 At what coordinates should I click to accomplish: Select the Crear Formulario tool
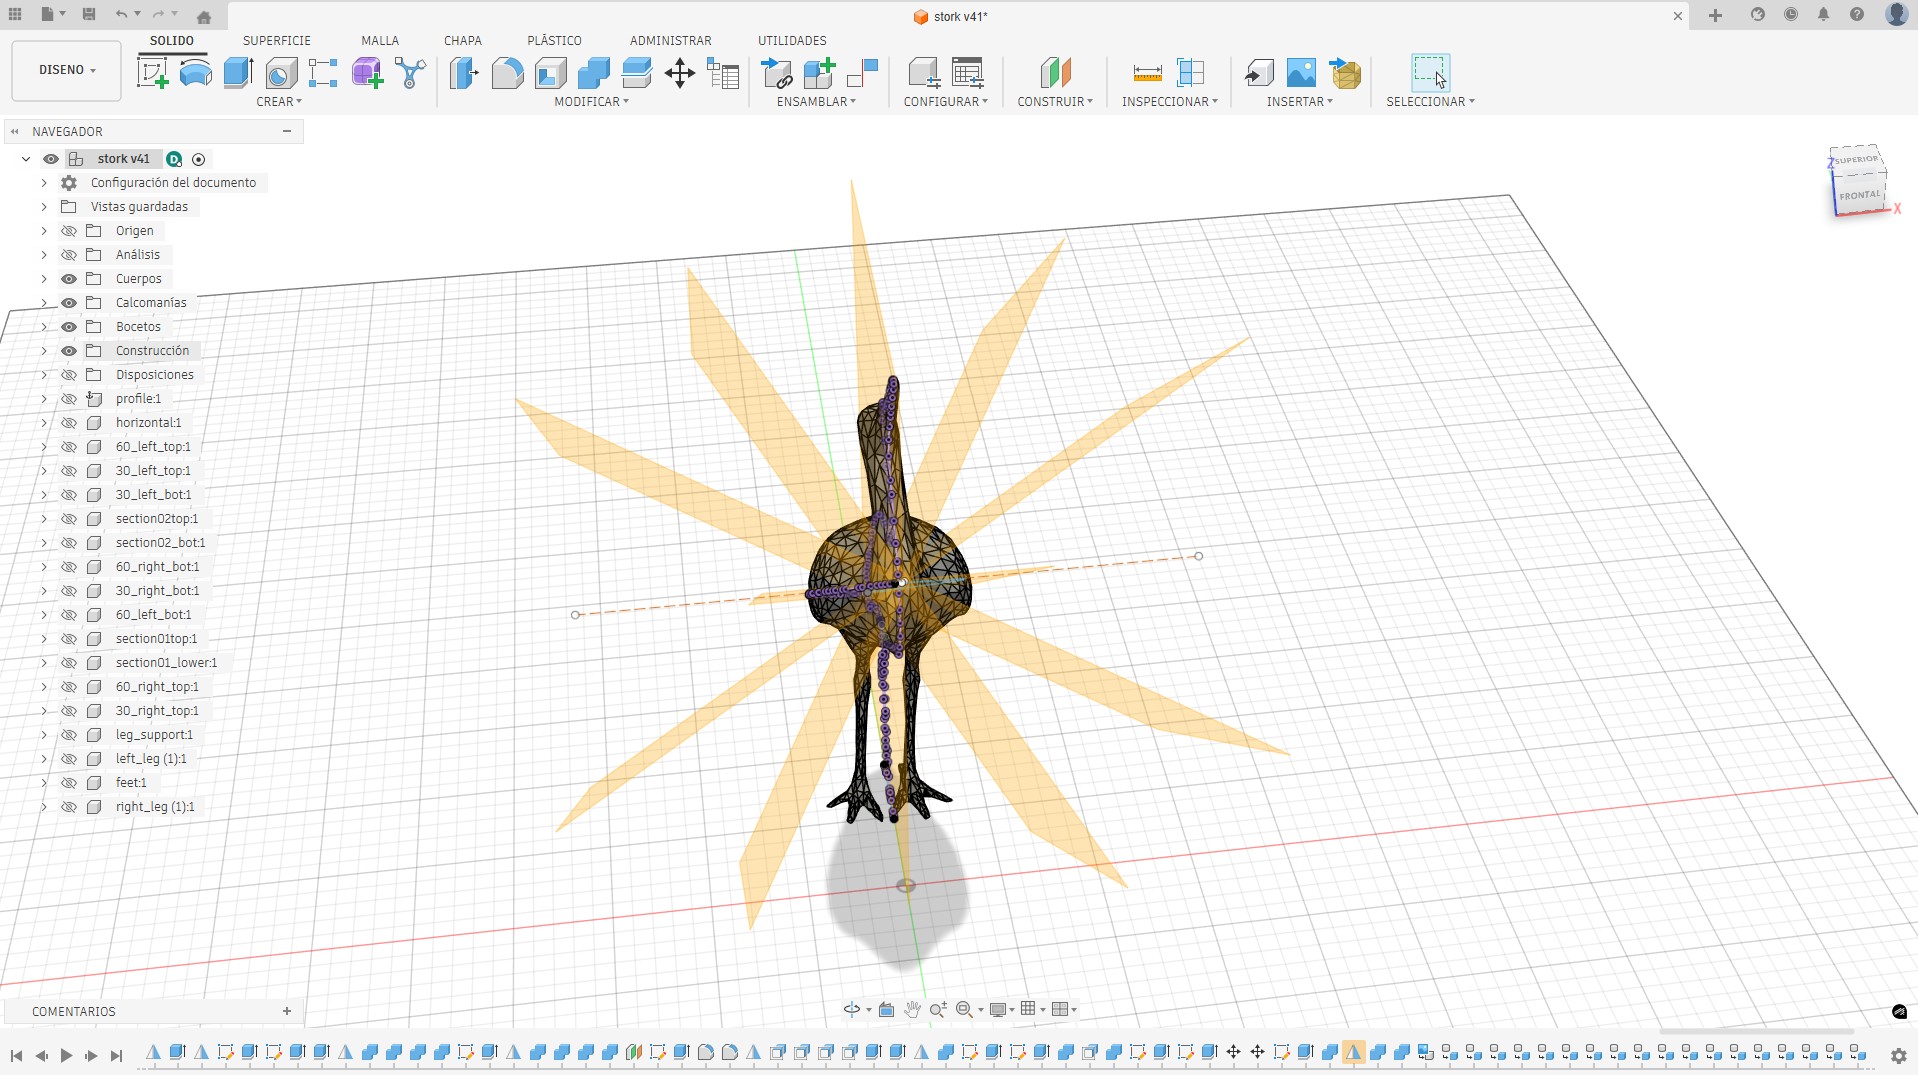366,72
